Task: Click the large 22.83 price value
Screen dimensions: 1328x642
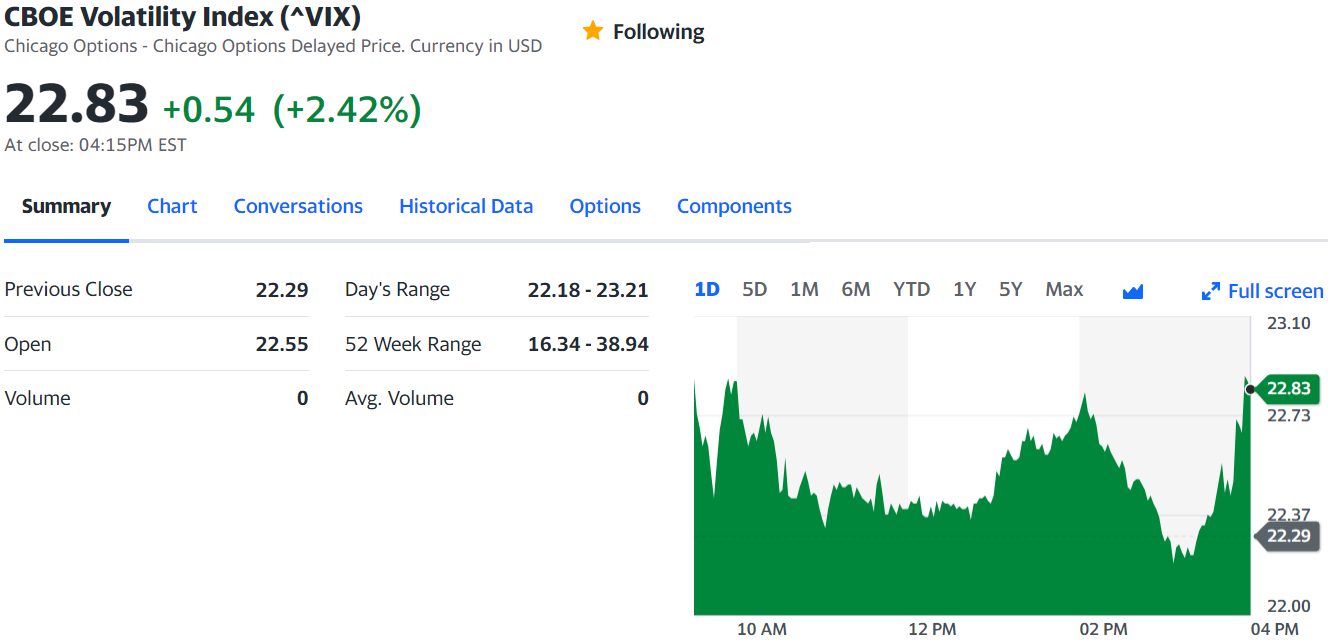Action: coord(76,104)
